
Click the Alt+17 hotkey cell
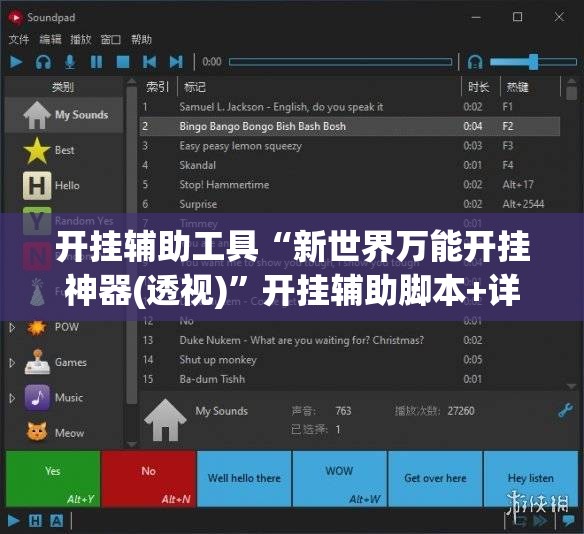click(x=518, y=185)
